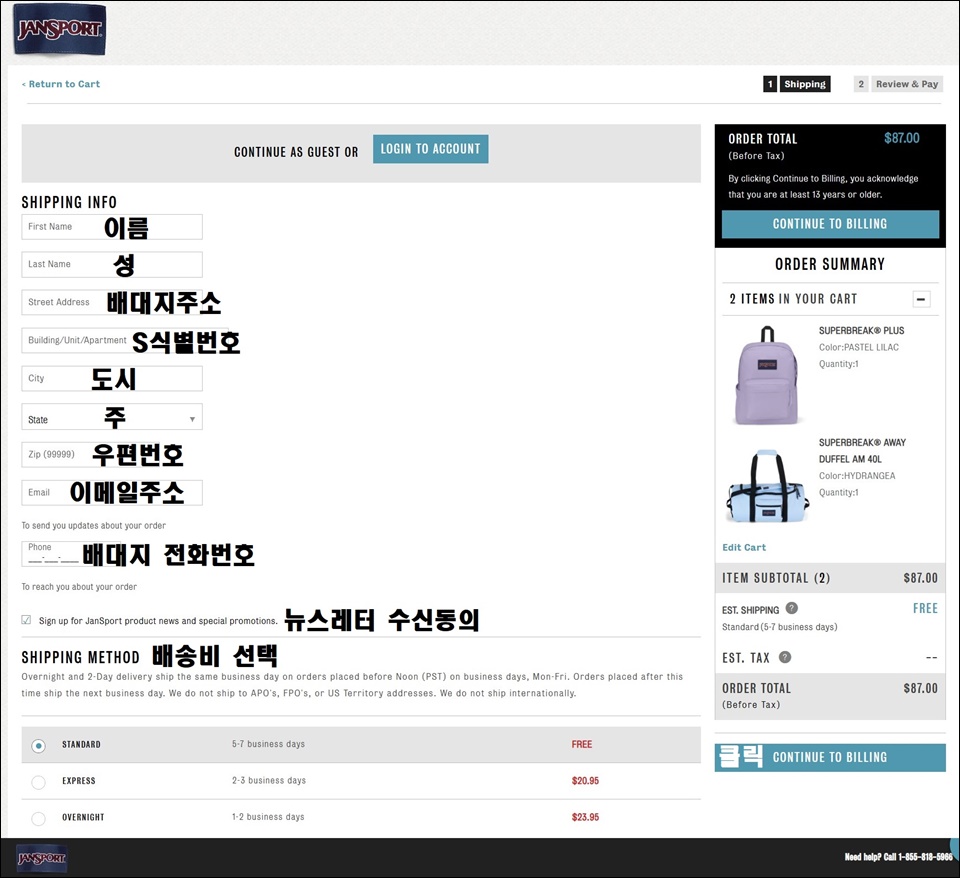Image resolution: width=960 pixels, height=878 pixels.
Task: Collapse the items in your cart list
Action: point(921,299)
